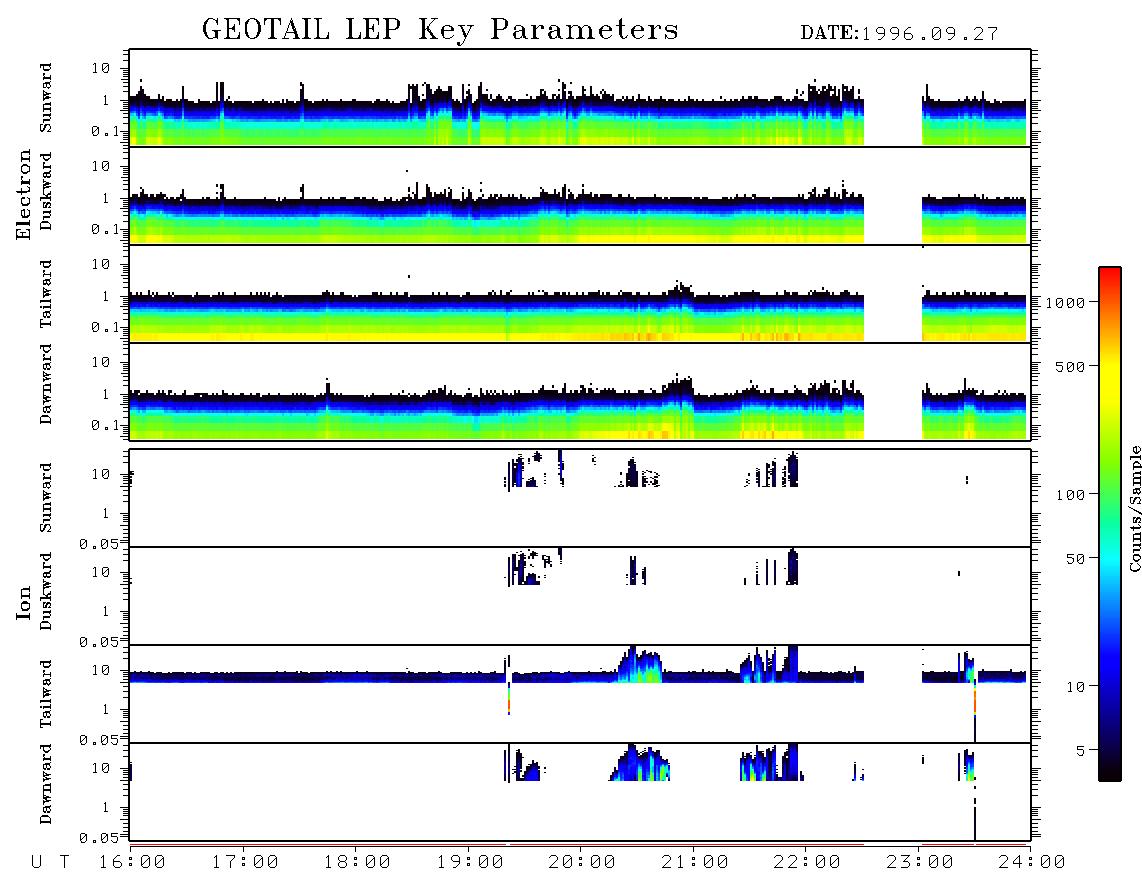Click the Electron group axis label
The image size is (1142, 880).
(24, 194)
